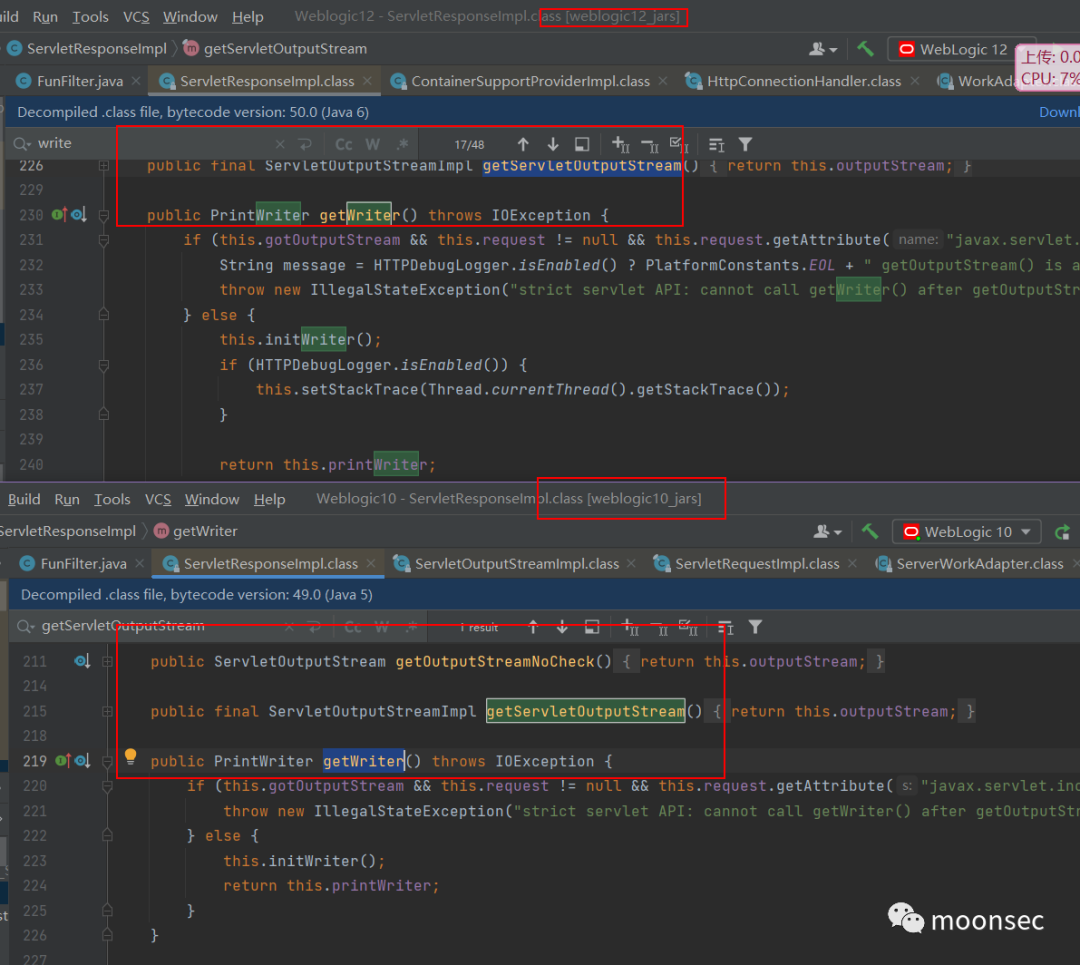The image size is (1080, 965).
Task: Click the yellow intention lightbulb at line 219
Action: coord(130,756)
